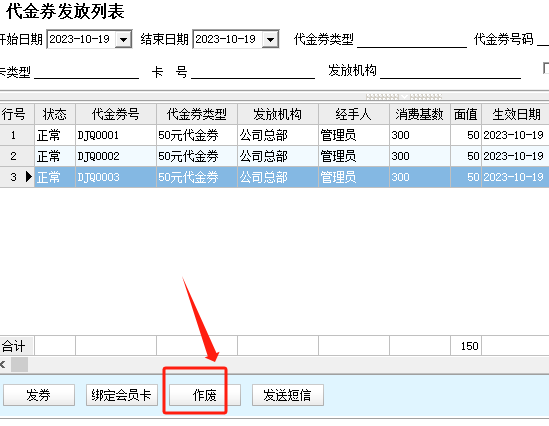The height and width of the screenshot is (426, 549).
Task: Sort by the 代金券号 column header
Action: click(116, 114)
